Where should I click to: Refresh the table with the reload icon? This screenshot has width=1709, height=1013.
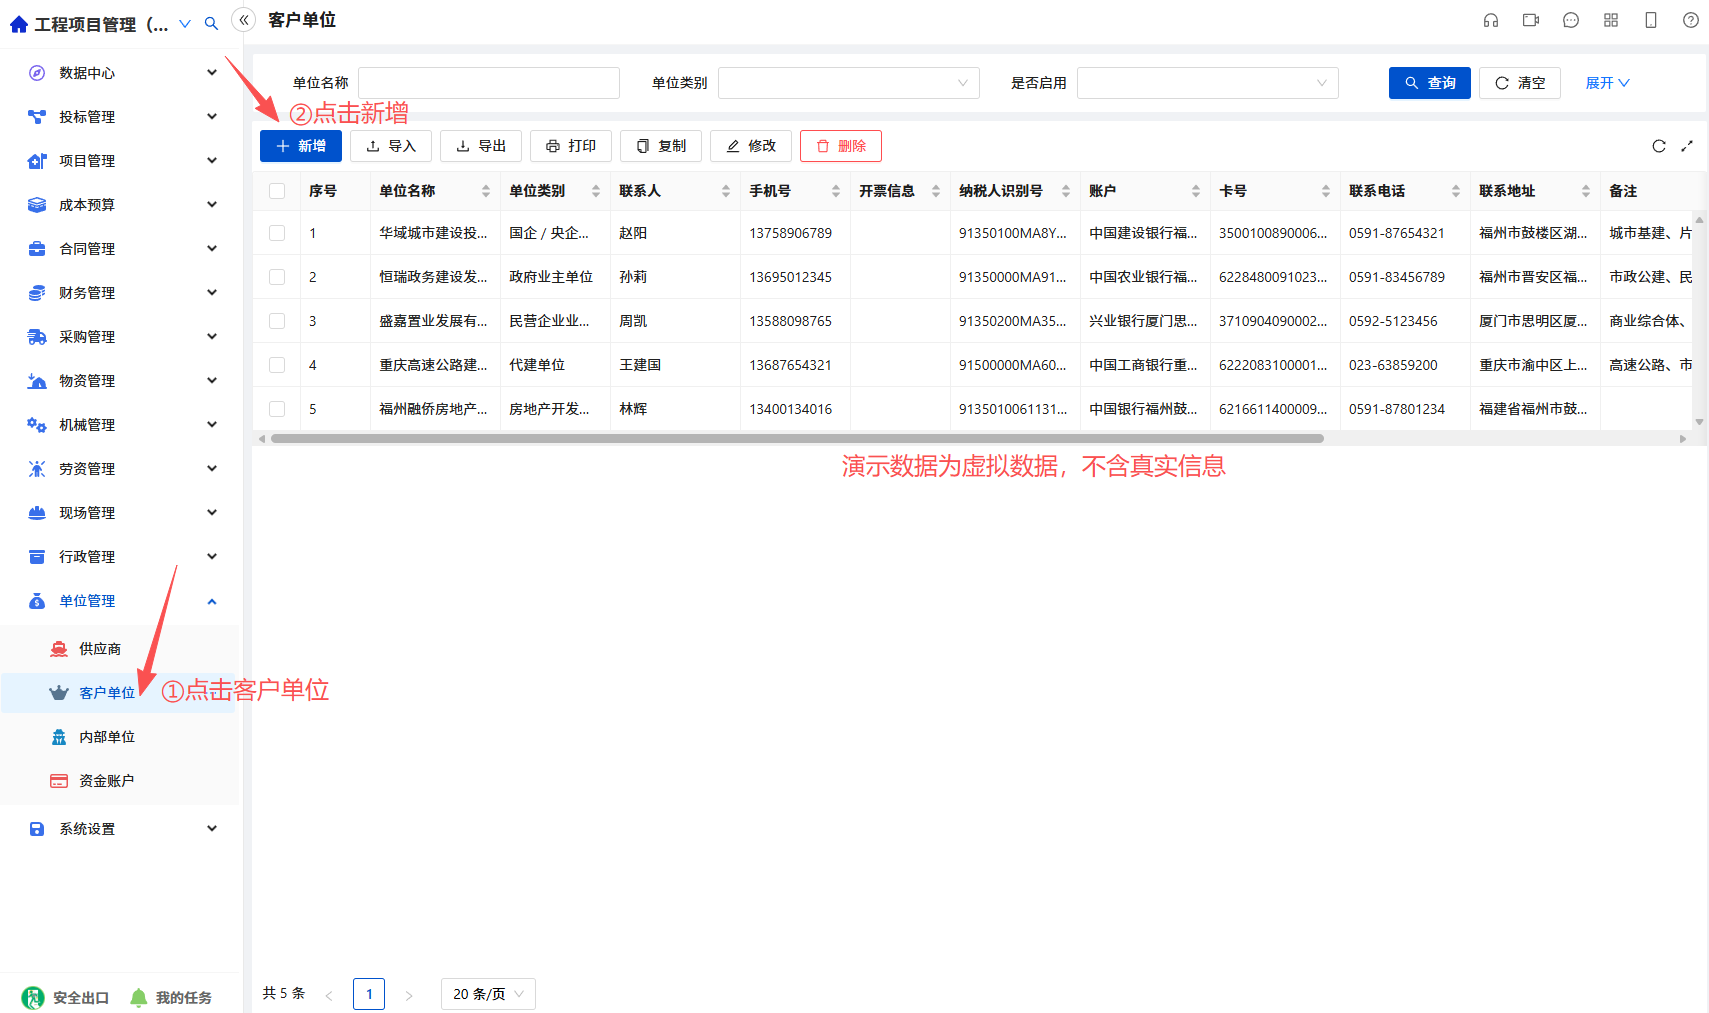point(1659,146)
